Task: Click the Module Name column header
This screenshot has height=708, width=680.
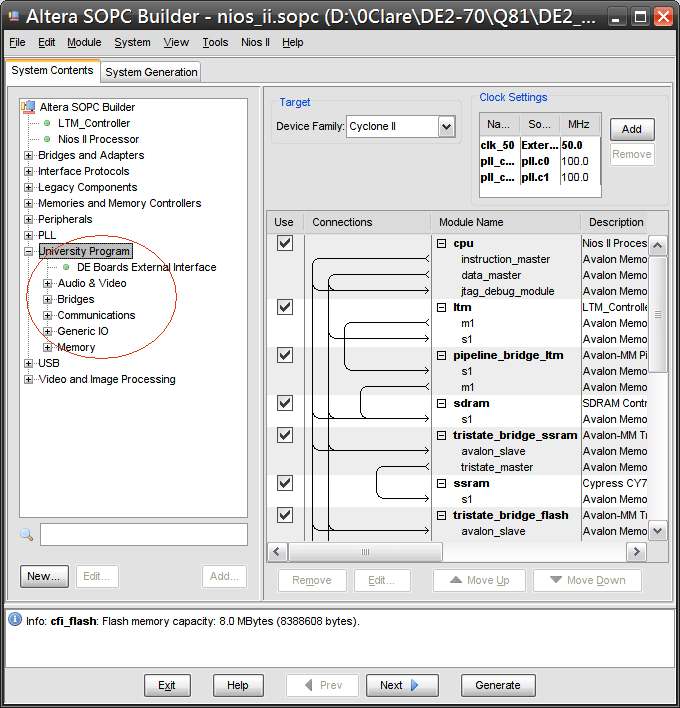Action: tap(506, 222)
